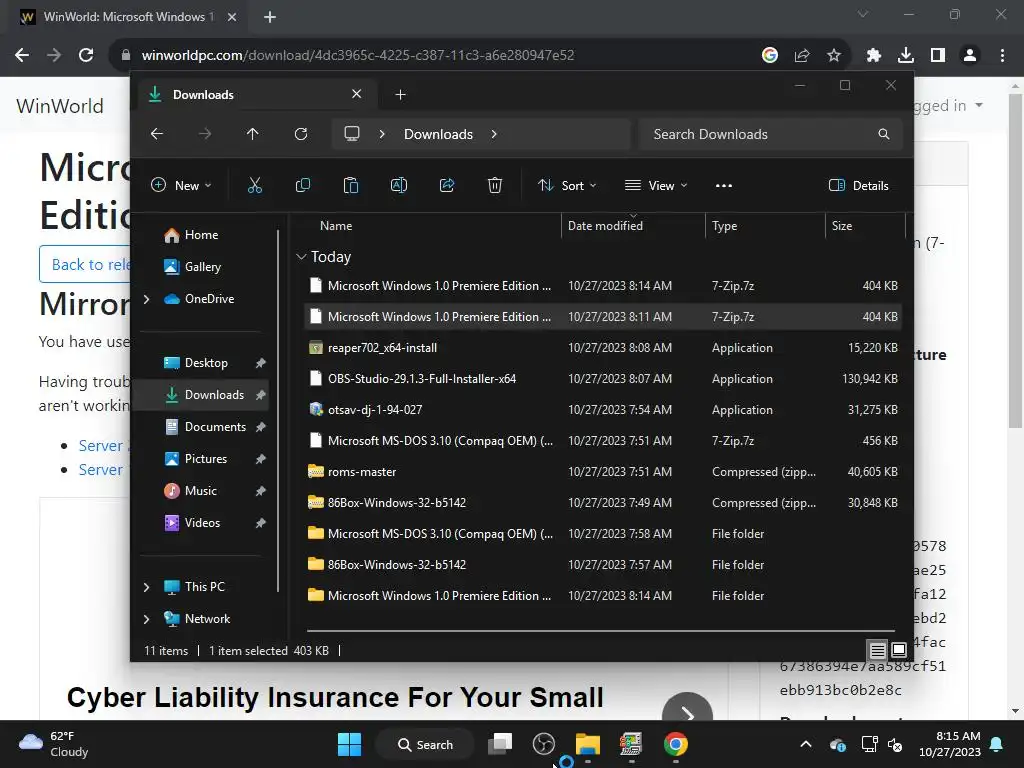Open the View dropdown menu
The height and width of the screenshot is (768, 1024).
[656, 185]
